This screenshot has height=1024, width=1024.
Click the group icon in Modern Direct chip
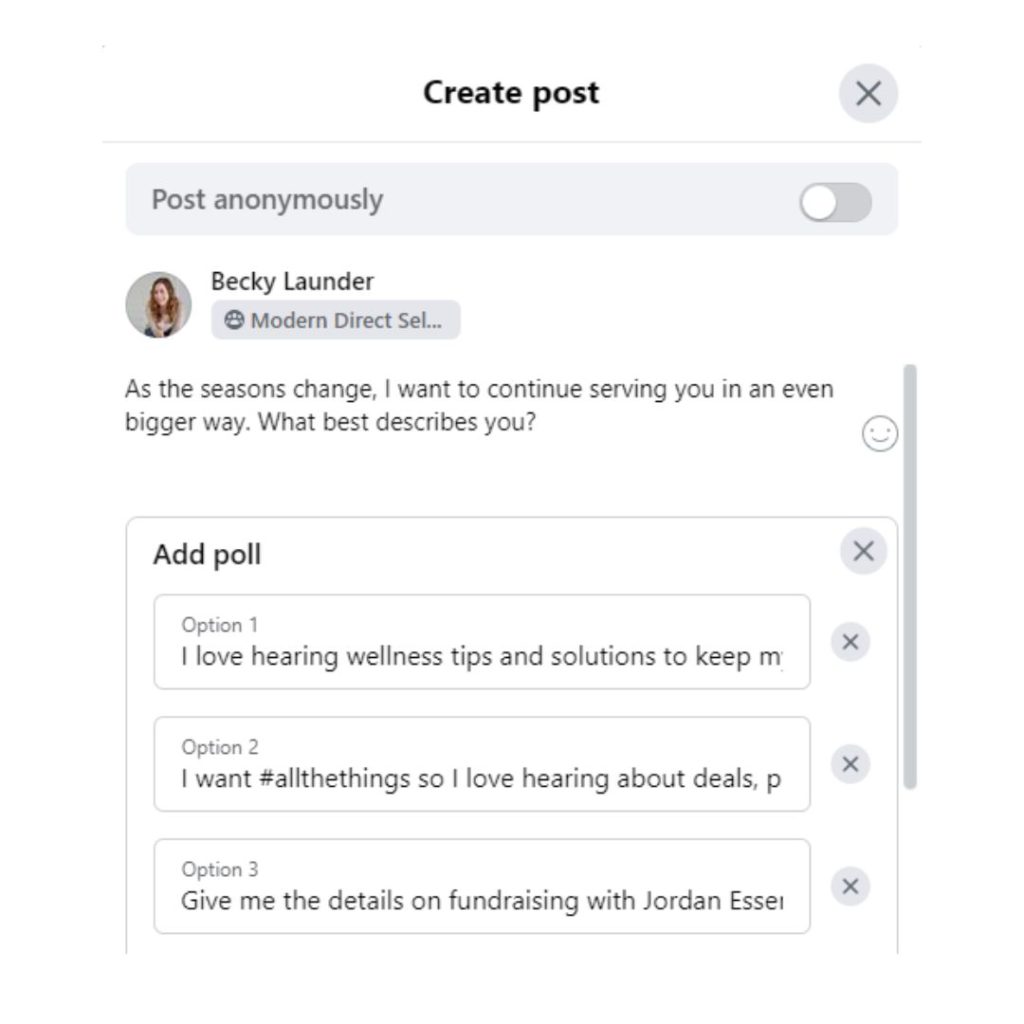pos(235,321)
